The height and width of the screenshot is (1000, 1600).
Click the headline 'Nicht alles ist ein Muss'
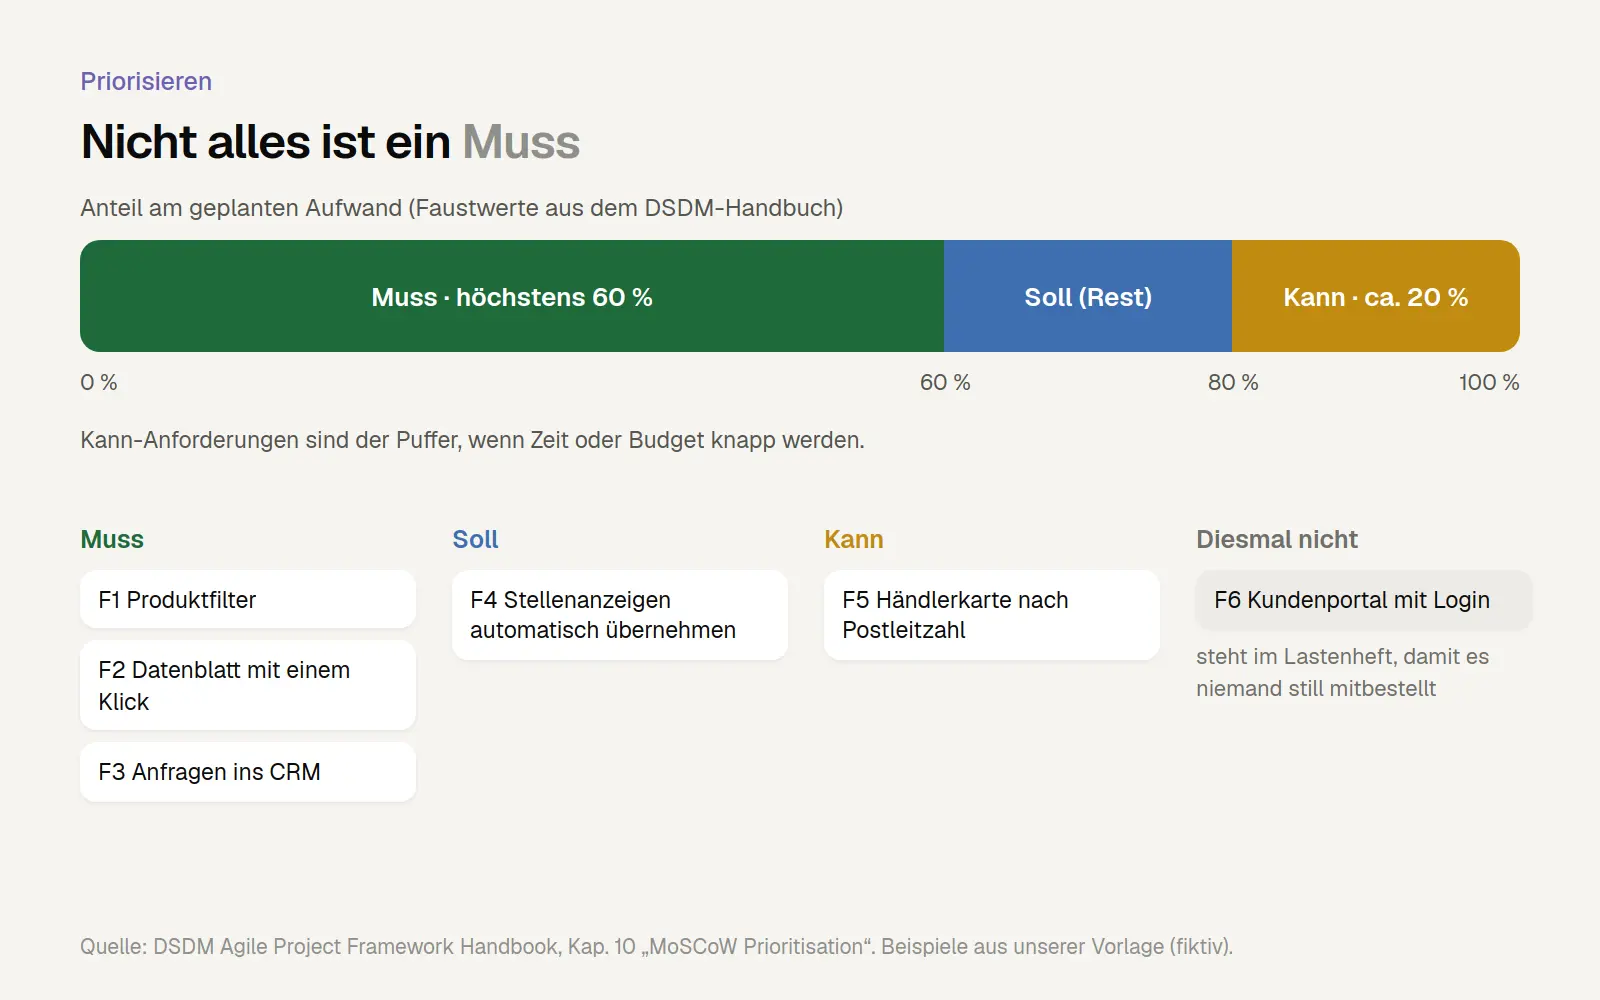330,141
